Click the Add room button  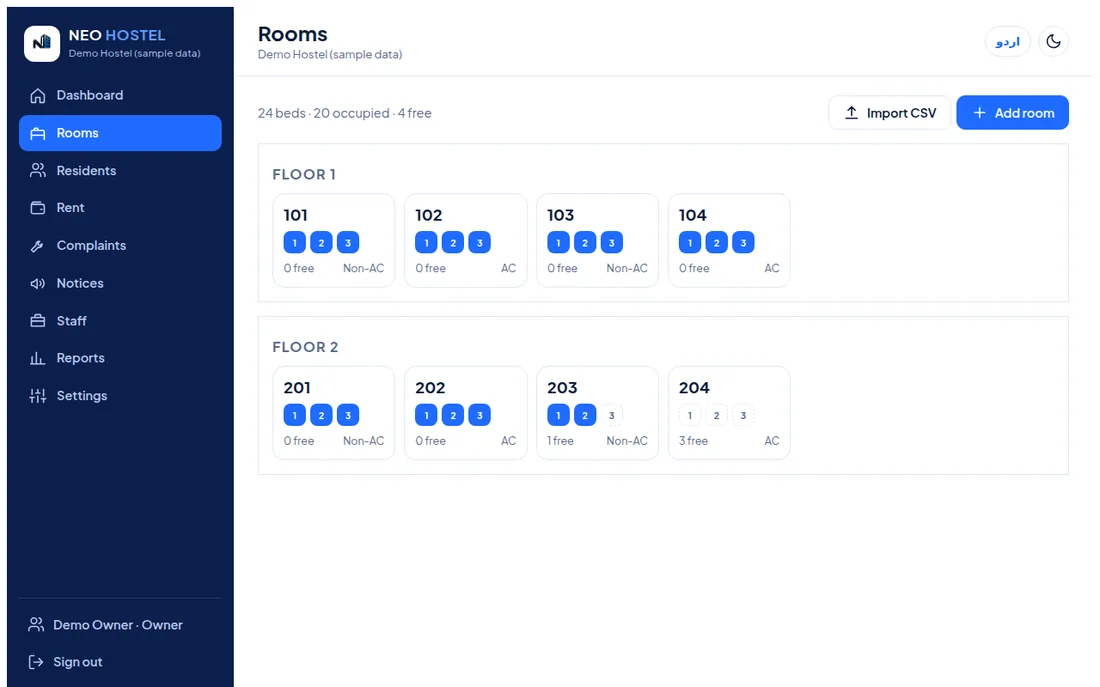pos(1012,113)
